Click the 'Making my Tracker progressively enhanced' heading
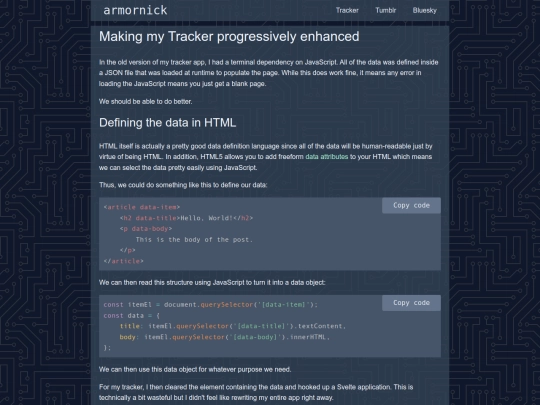The height and width of the screenshot is (405, 540). [x=229, y=37]
